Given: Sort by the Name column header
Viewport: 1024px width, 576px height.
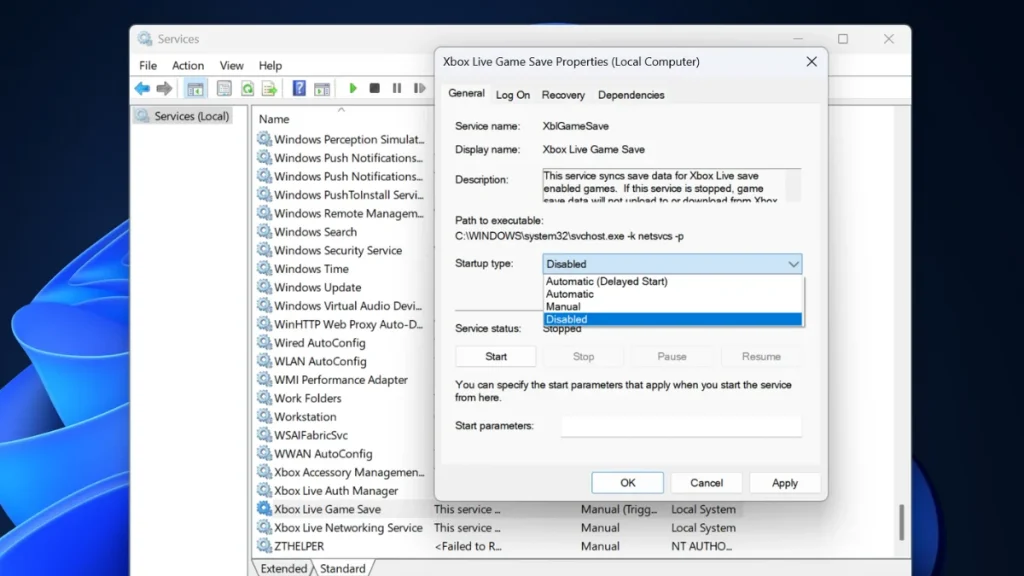Looking at the screenshot, I should tap(274, 119).
